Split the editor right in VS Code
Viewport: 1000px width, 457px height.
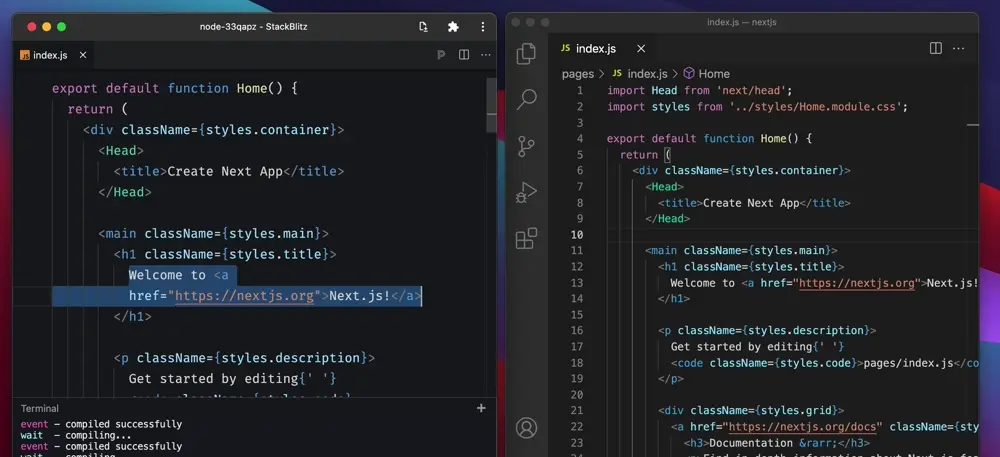[x=936, y=48]
